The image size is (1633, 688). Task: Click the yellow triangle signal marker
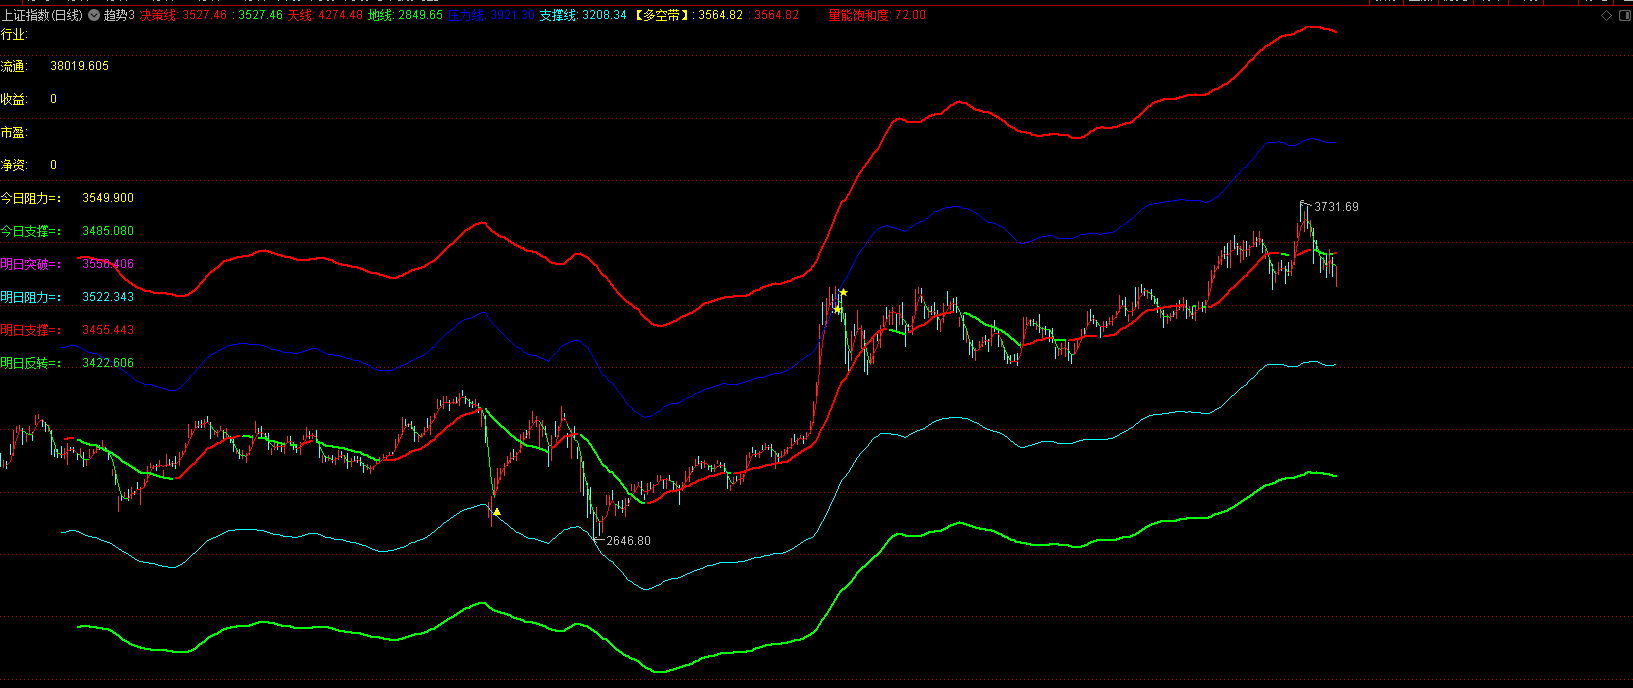click(497, 512)
